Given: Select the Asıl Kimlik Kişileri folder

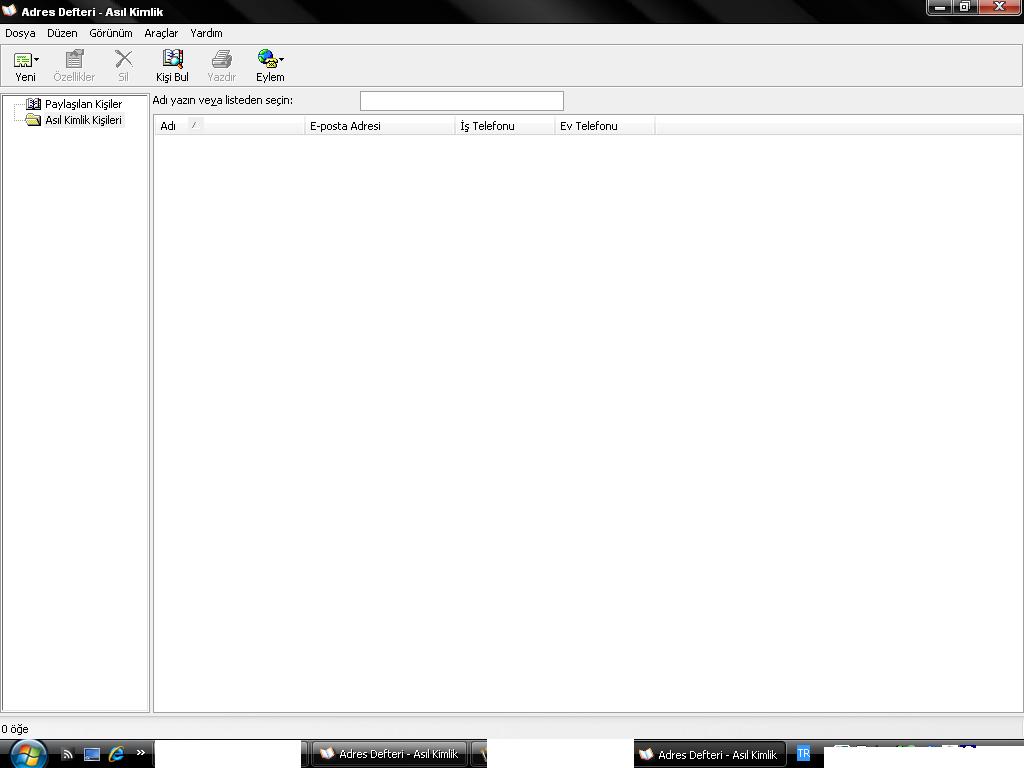Looking at the screenshot, I should click(82, 120).
